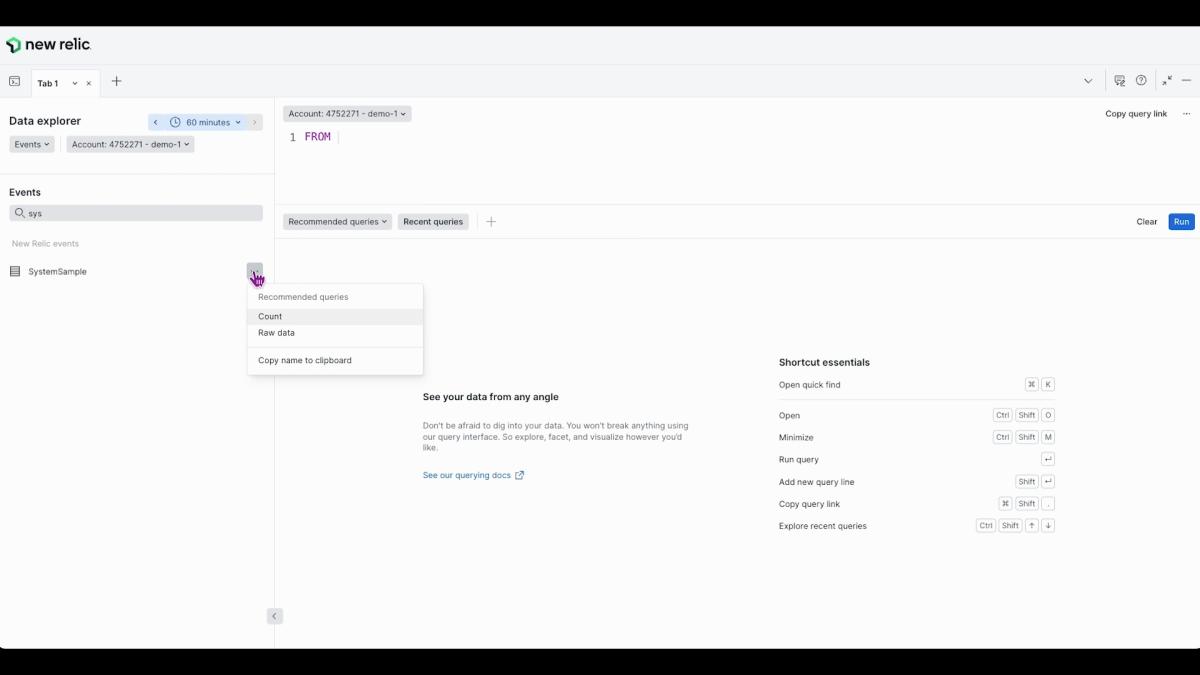Screen dimensions: 1200x675
Task: Click the collapse arrows icon at top right
Action: 1166,81
